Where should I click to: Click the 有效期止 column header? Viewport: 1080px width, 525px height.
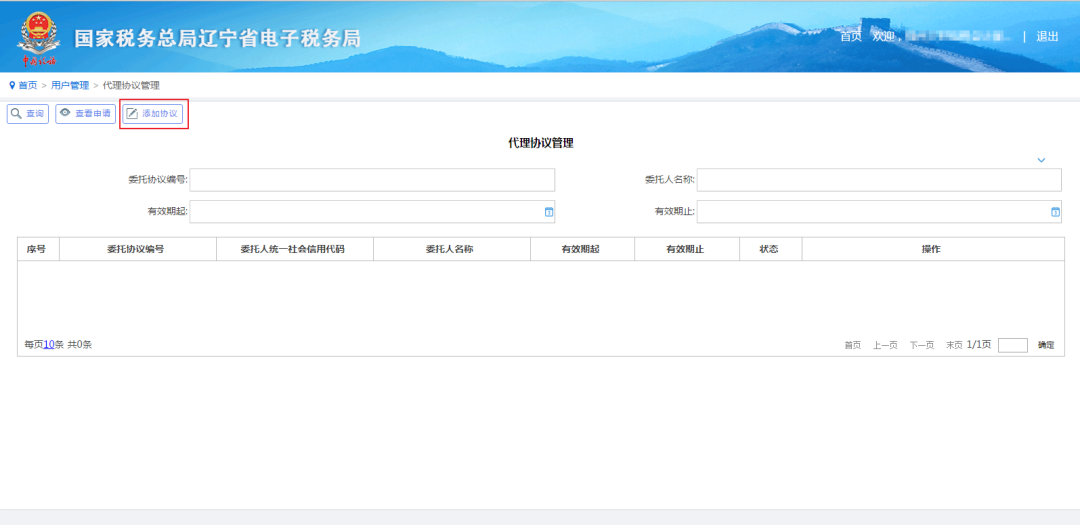685,249
